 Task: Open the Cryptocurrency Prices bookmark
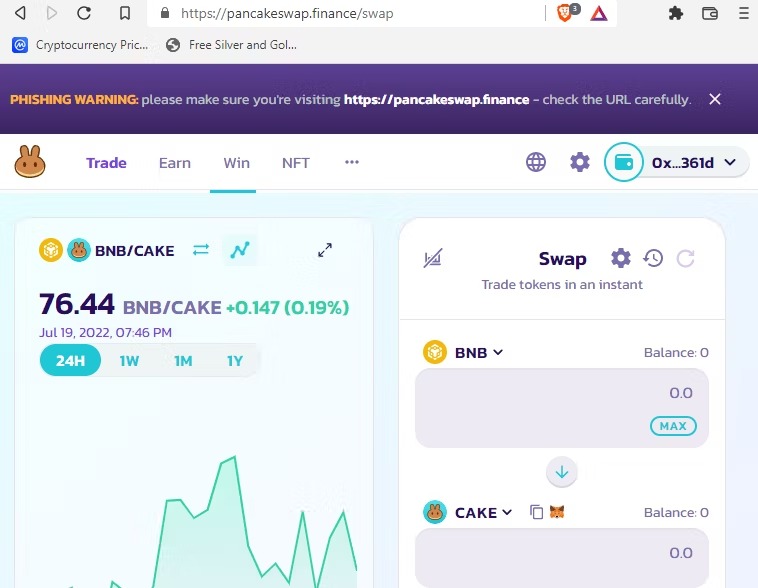80,45
